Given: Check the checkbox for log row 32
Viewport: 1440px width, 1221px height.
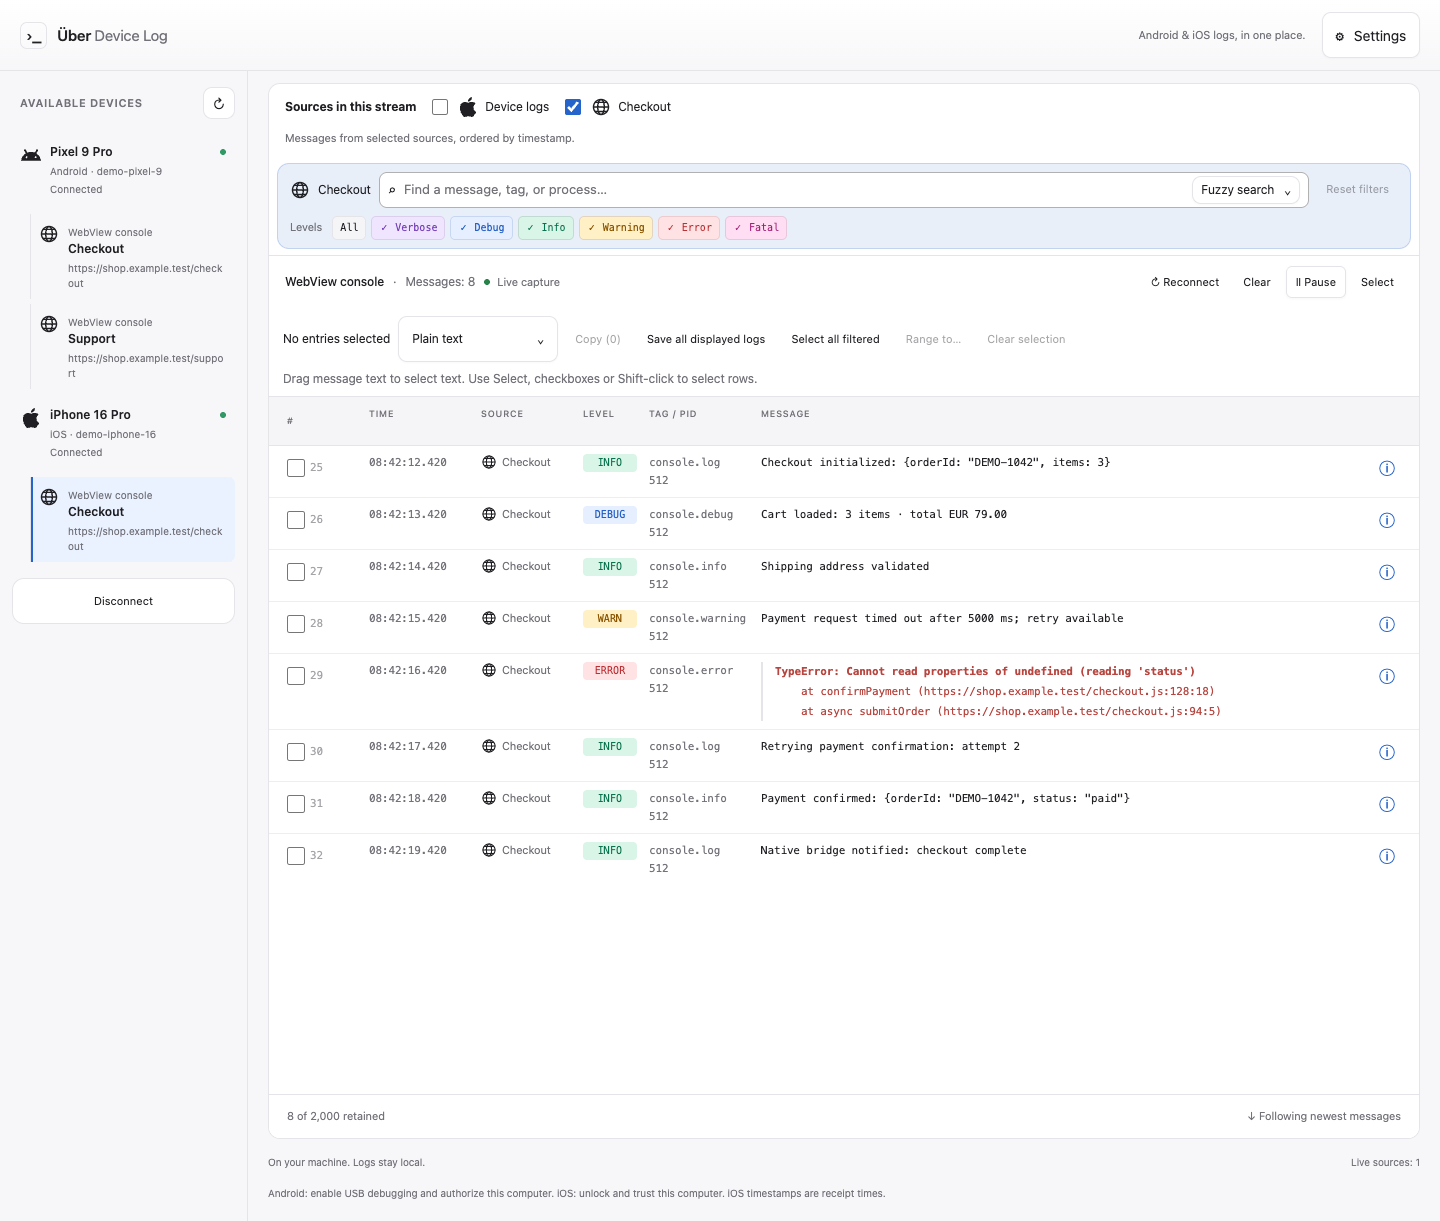Looking at the screenshot, I should (296, 856).
